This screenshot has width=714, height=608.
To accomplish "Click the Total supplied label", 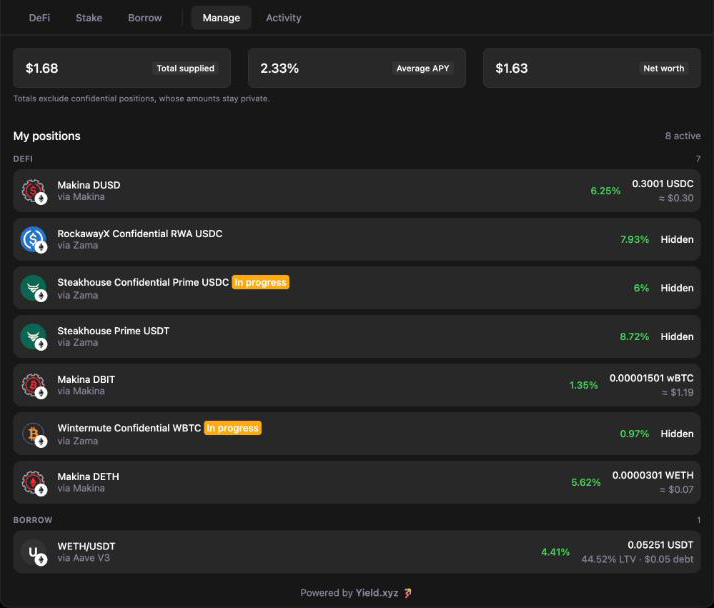I will tap(185, 68).
